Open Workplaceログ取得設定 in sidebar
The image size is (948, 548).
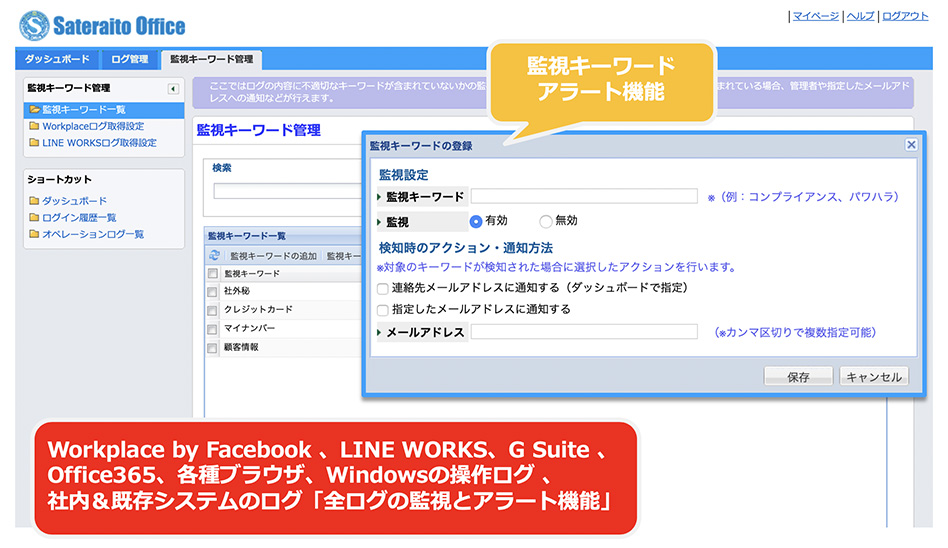coord(93,126)
